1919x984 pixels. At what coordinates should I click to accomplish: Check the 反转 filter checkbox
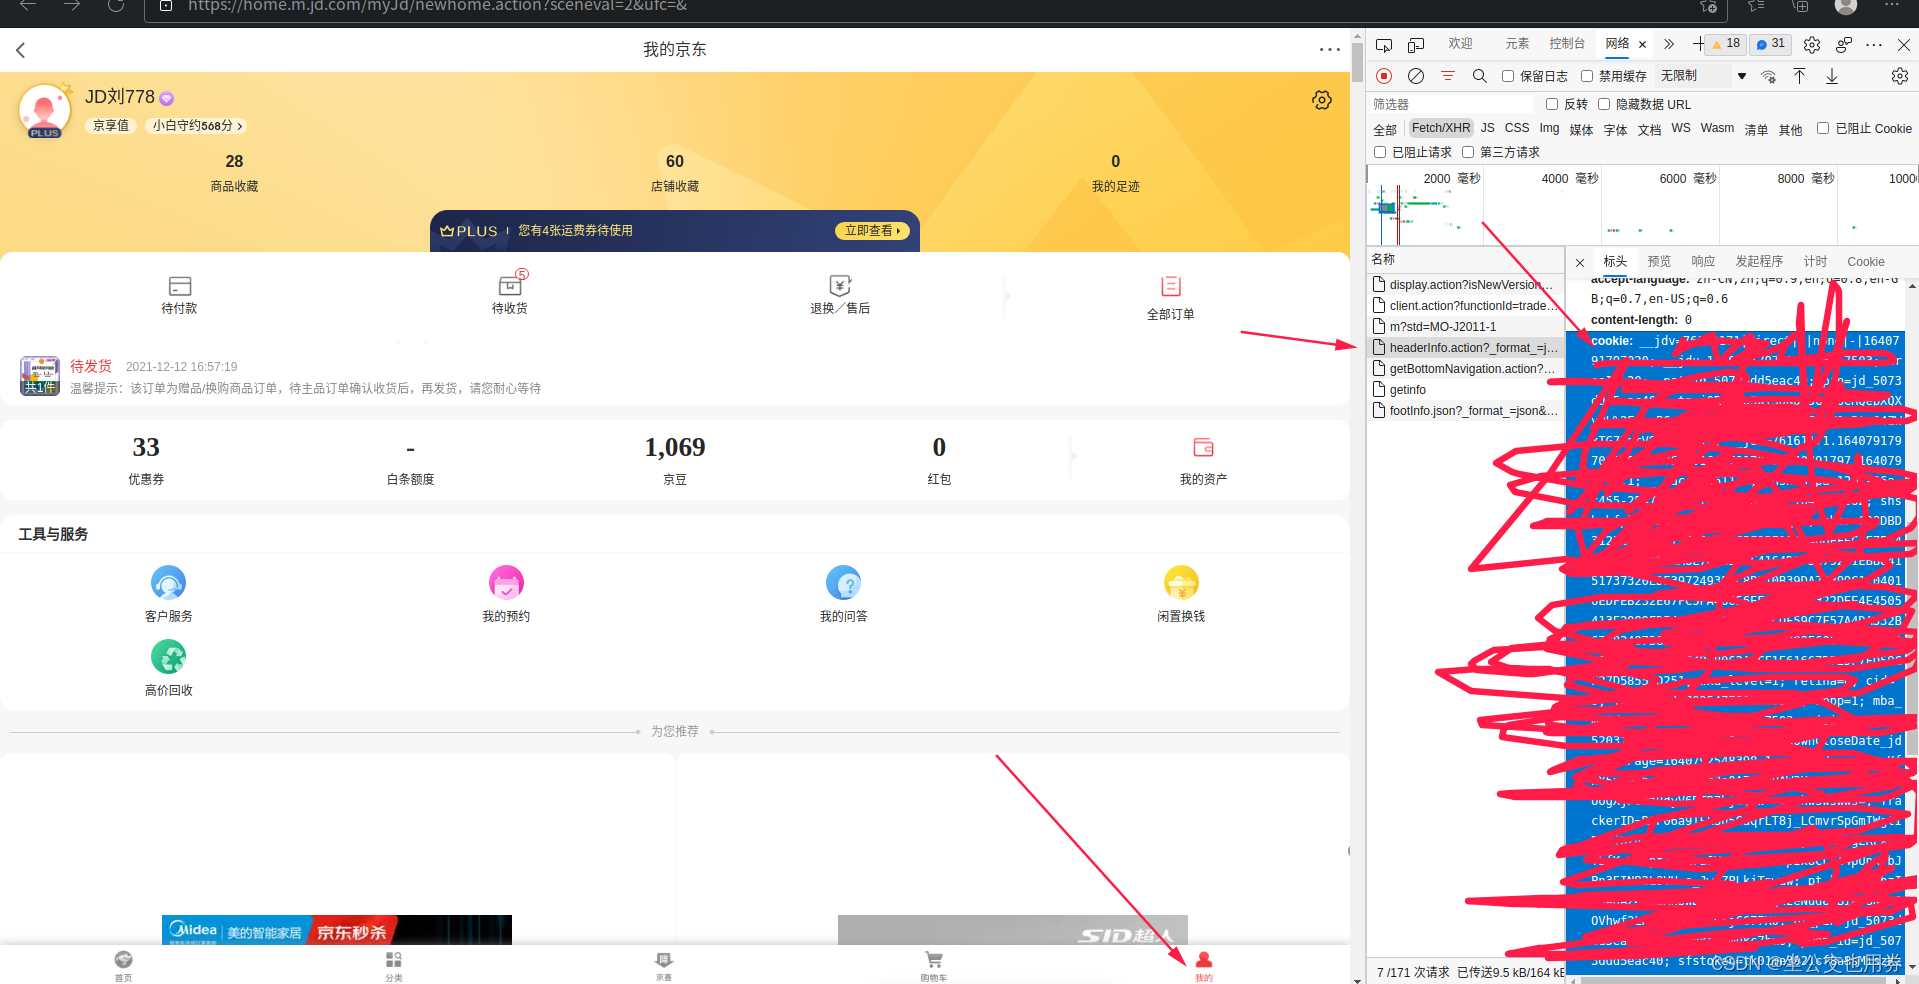(1552, 104)
